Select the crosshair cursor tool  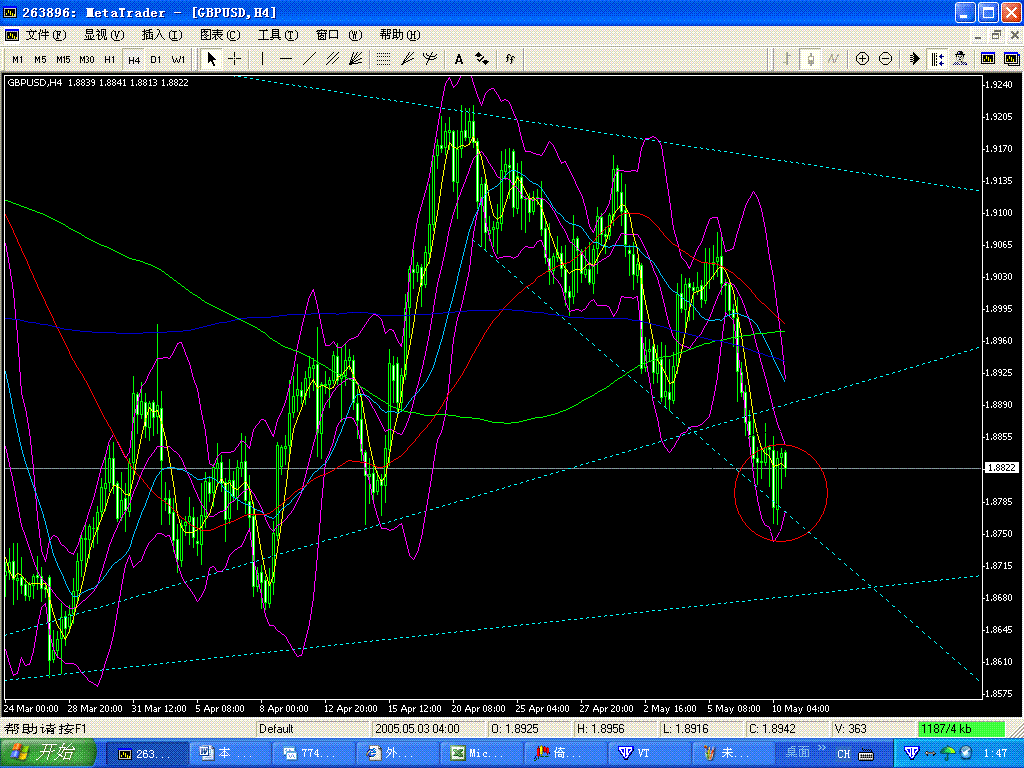pos(234,59)
